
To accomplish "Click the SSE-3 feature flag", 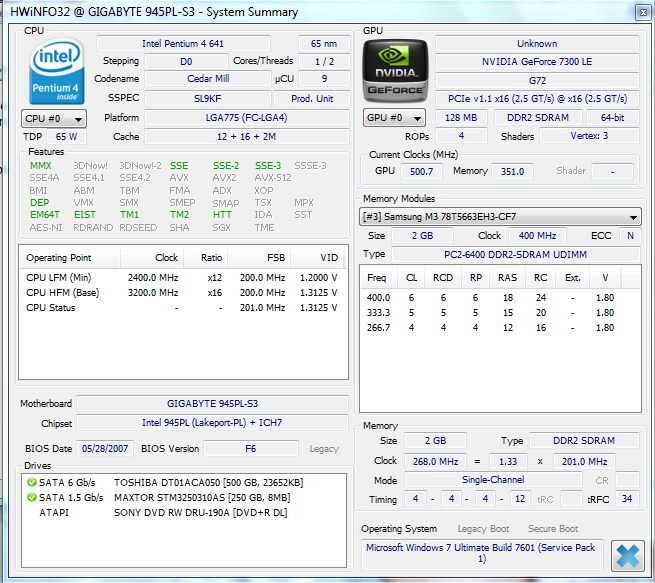I will click(268, 166).
